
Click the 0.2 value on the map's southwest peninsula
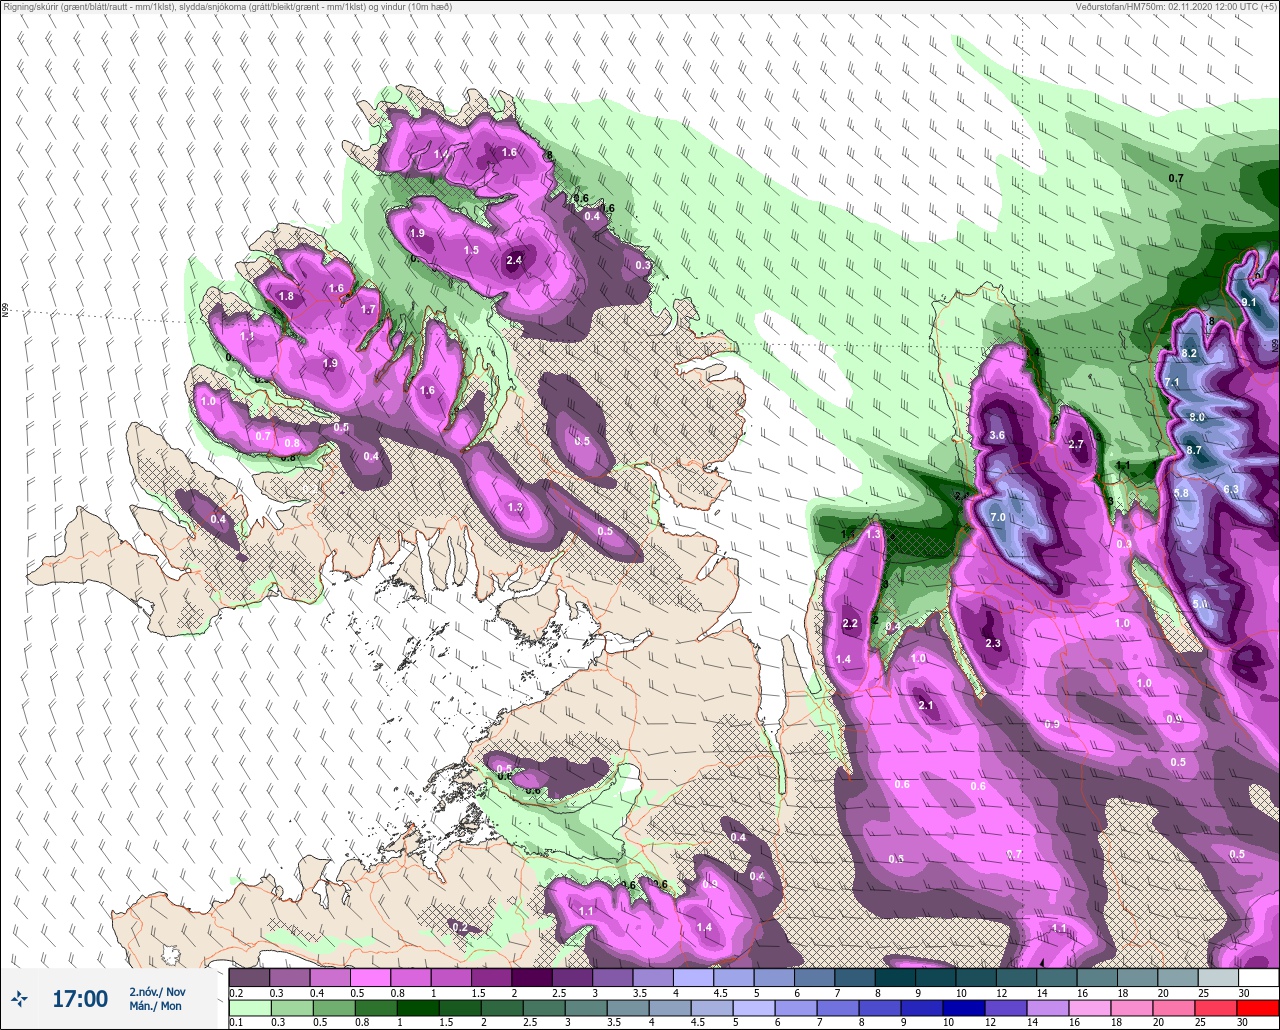click(x=460, y=927)
